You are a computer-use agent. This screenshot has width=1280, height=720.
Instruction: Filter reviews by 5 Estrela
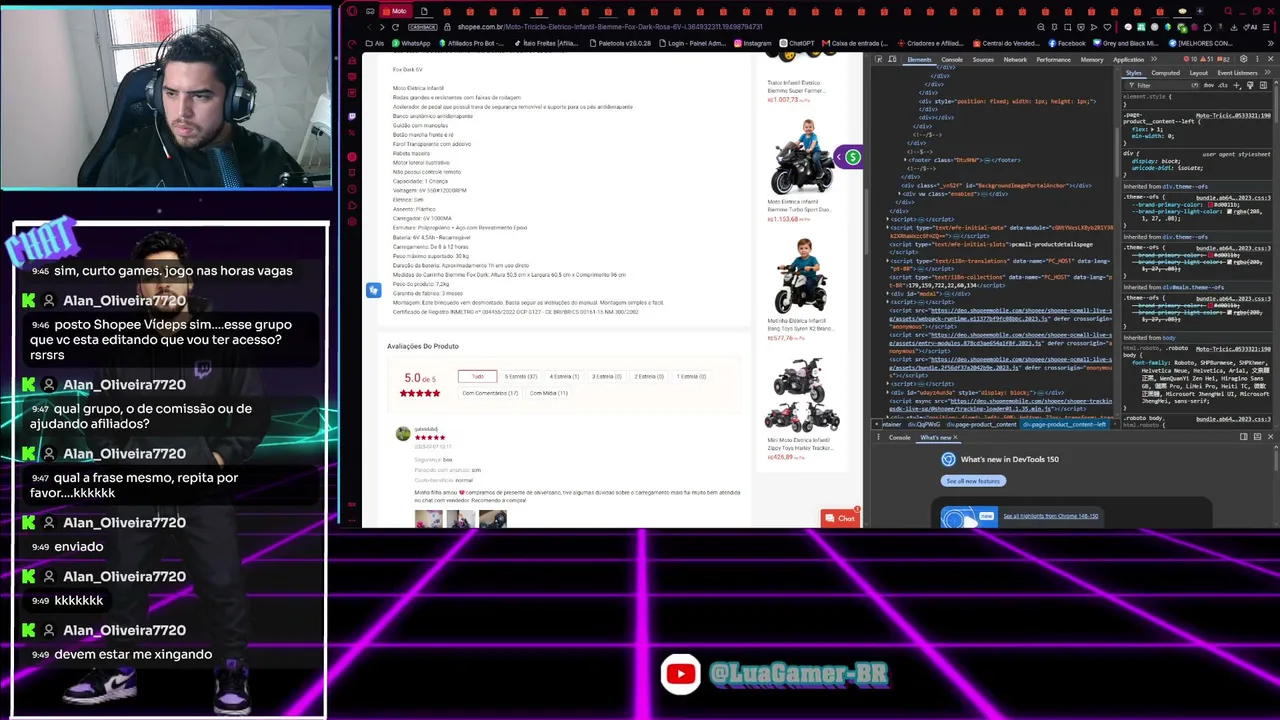(521, 376)
